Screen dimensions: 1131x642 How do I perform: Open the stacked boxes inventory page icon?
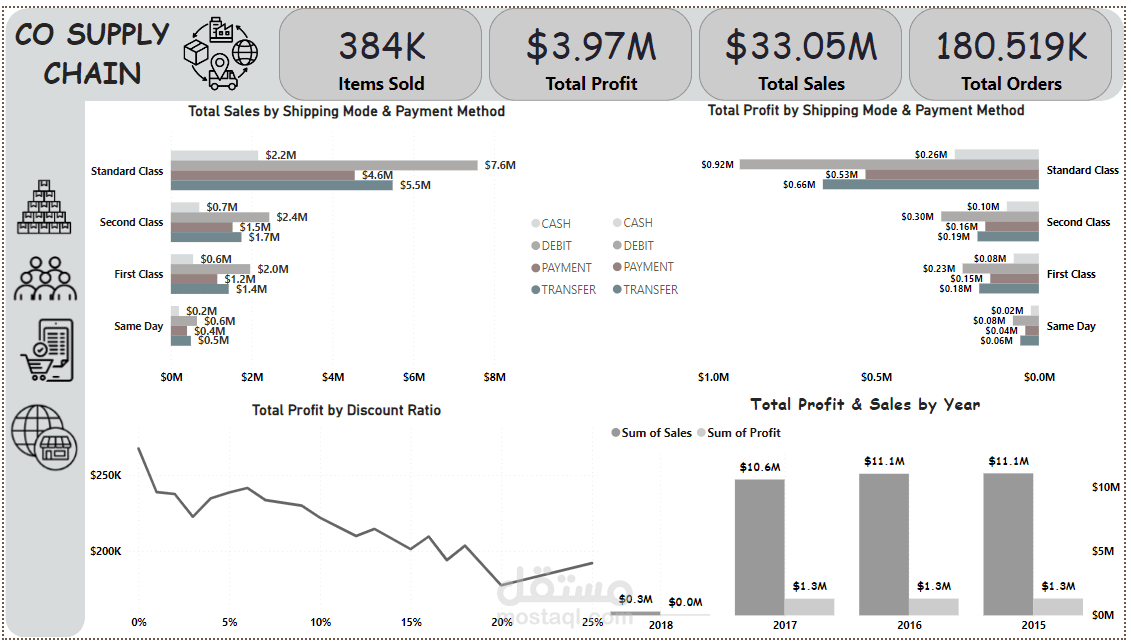click(45, 206)
